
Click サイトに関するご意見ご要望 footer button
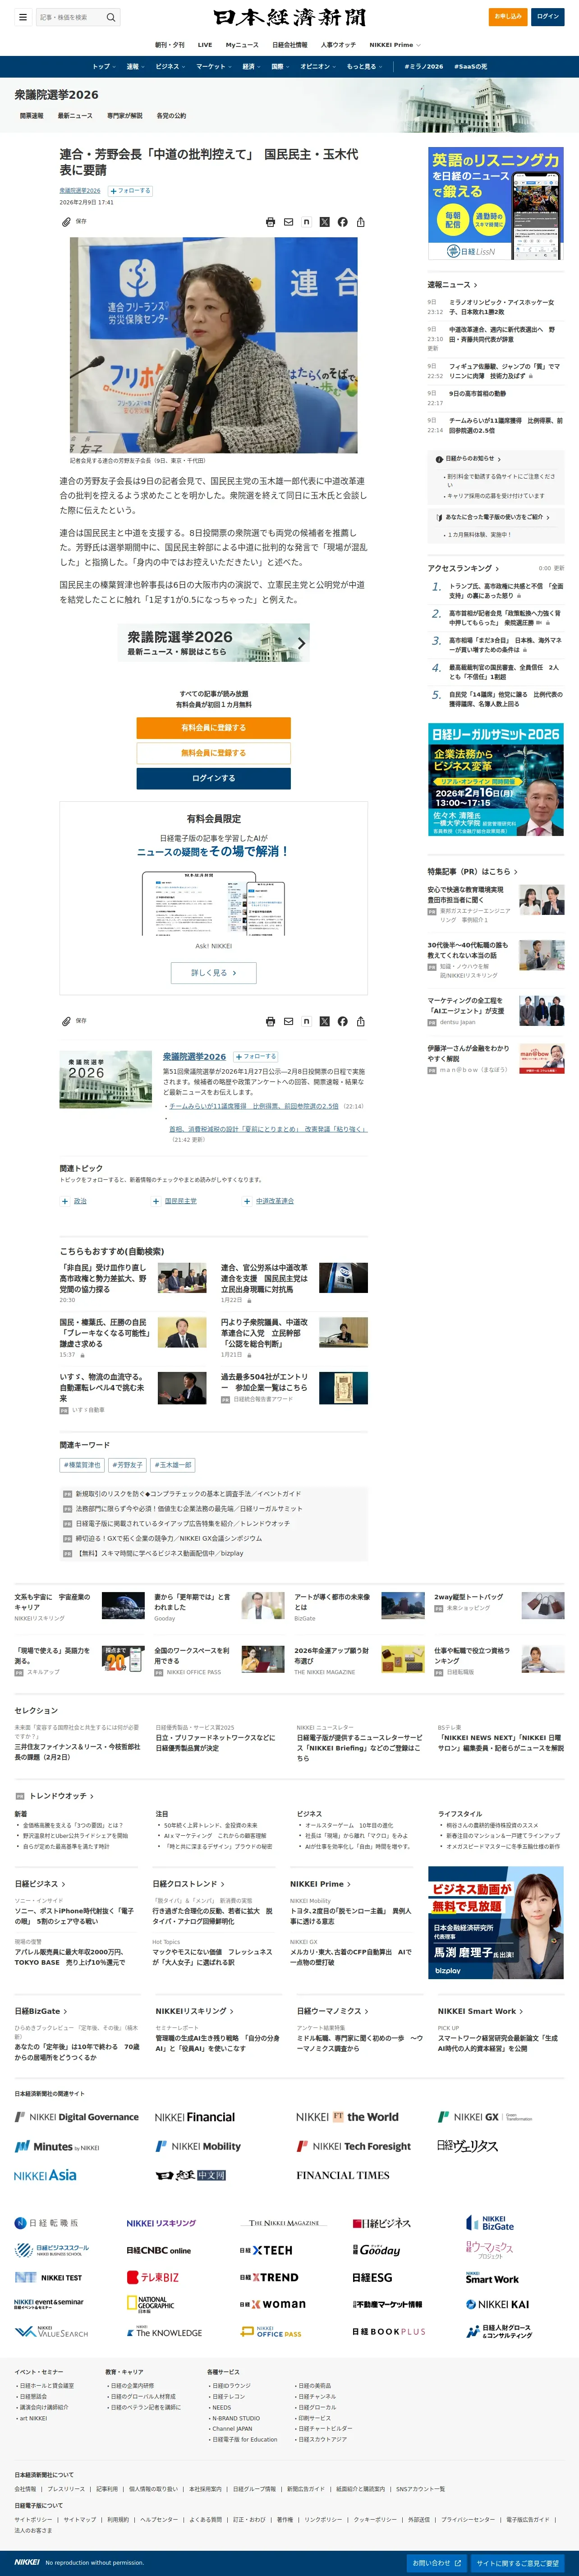(518, 2563)
